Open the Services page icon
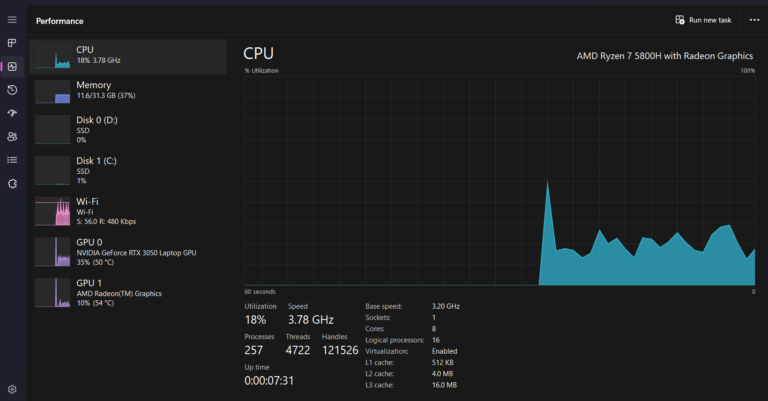Image resolution: width=768 pixels, height=401 pixels. (12, 184)
